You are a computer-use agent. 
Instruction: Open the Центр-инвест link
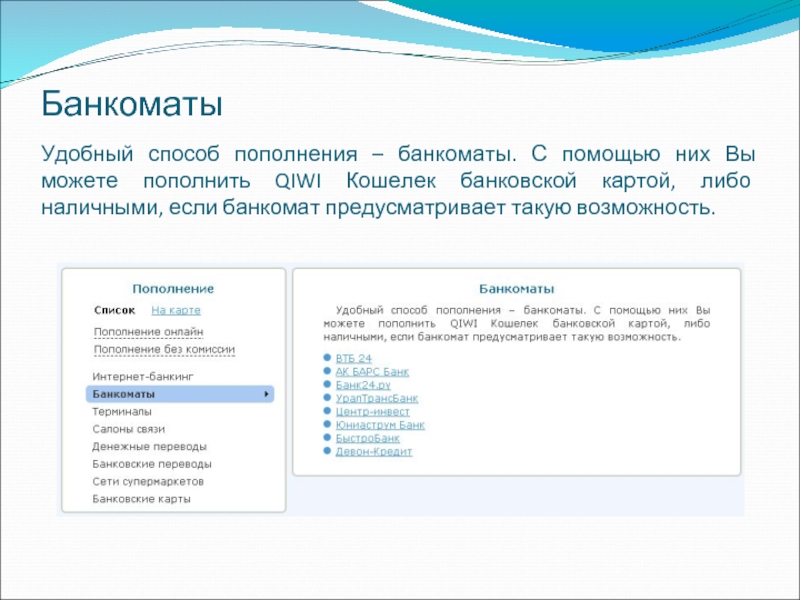point(372,411)
